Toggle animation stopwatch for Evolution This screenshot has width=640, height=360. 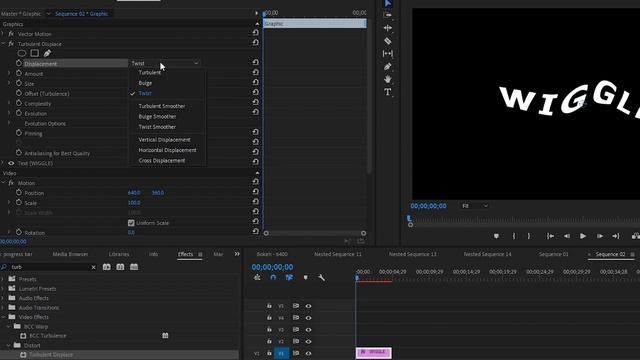click(19, 113)
